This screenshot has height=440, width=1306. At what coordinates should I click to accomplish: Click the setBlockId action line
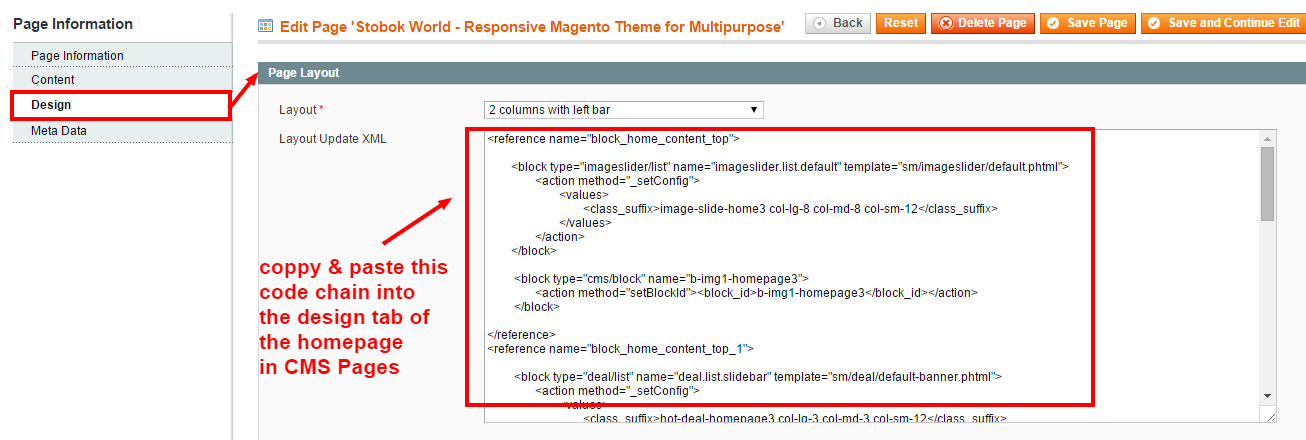756,293
